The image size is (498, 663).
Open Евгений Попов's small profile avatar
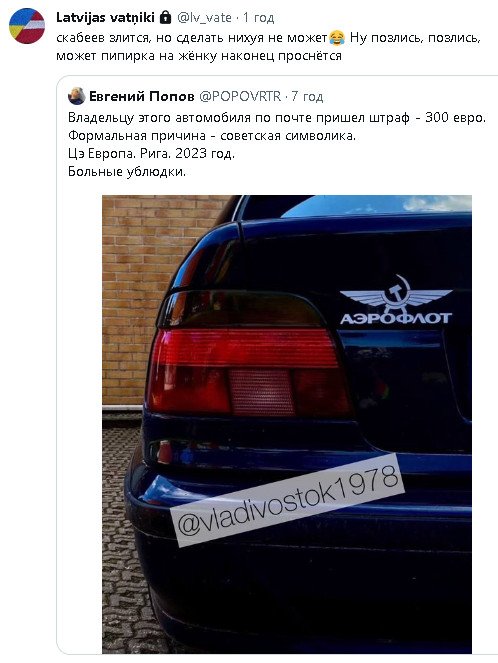[x=77, y=96]
